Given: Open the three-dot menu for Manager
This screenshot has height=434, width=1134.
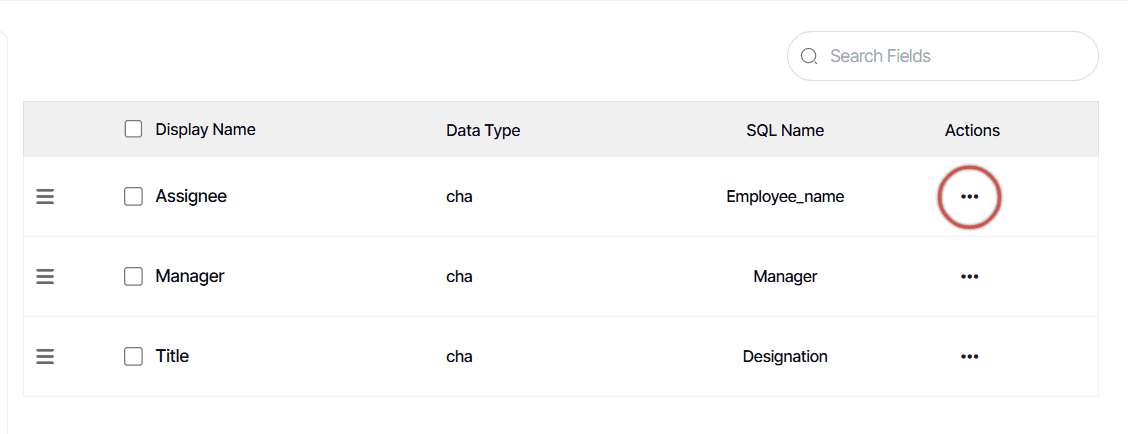Looking at the screenshot, I should click(x=969, y=276).
